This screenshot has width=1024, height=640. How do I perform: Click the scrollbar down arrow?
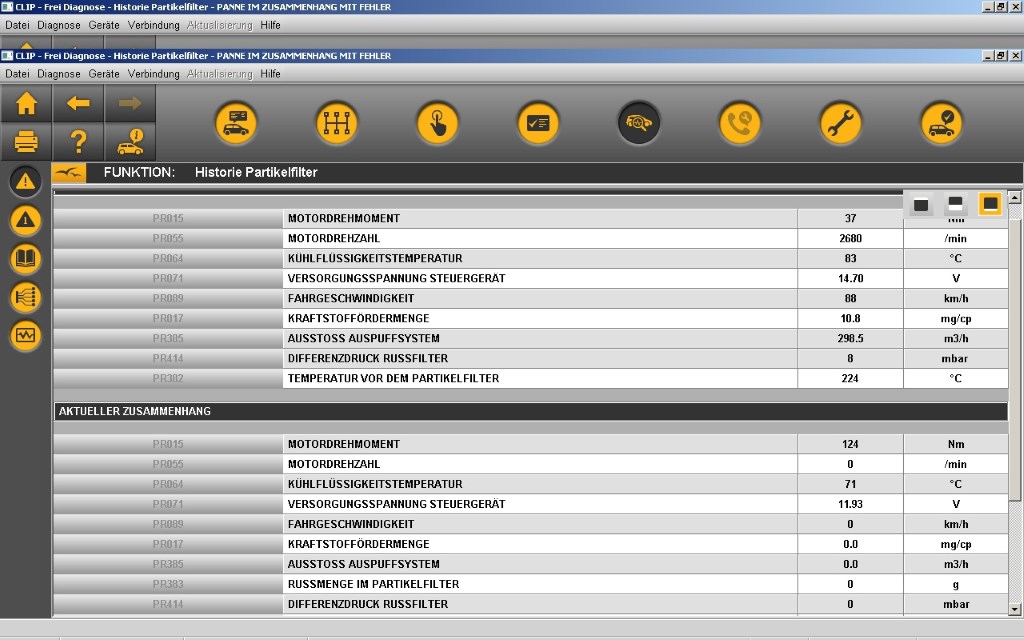tap(1015, 608)
